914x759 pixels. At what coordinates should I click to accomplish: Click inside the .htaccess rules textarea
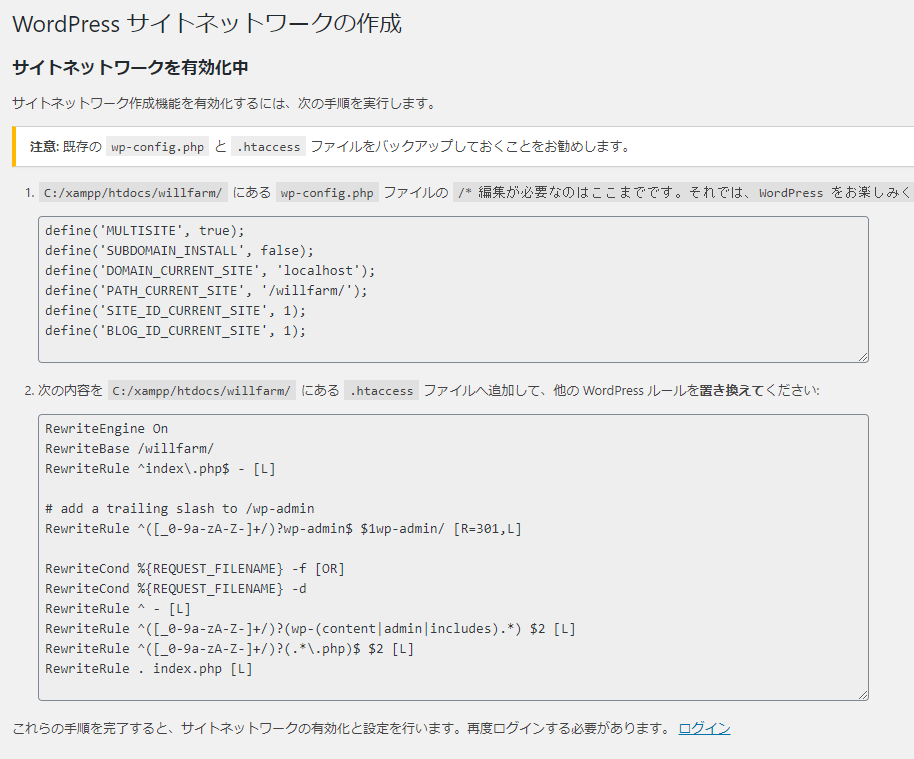tap(454, 557)
